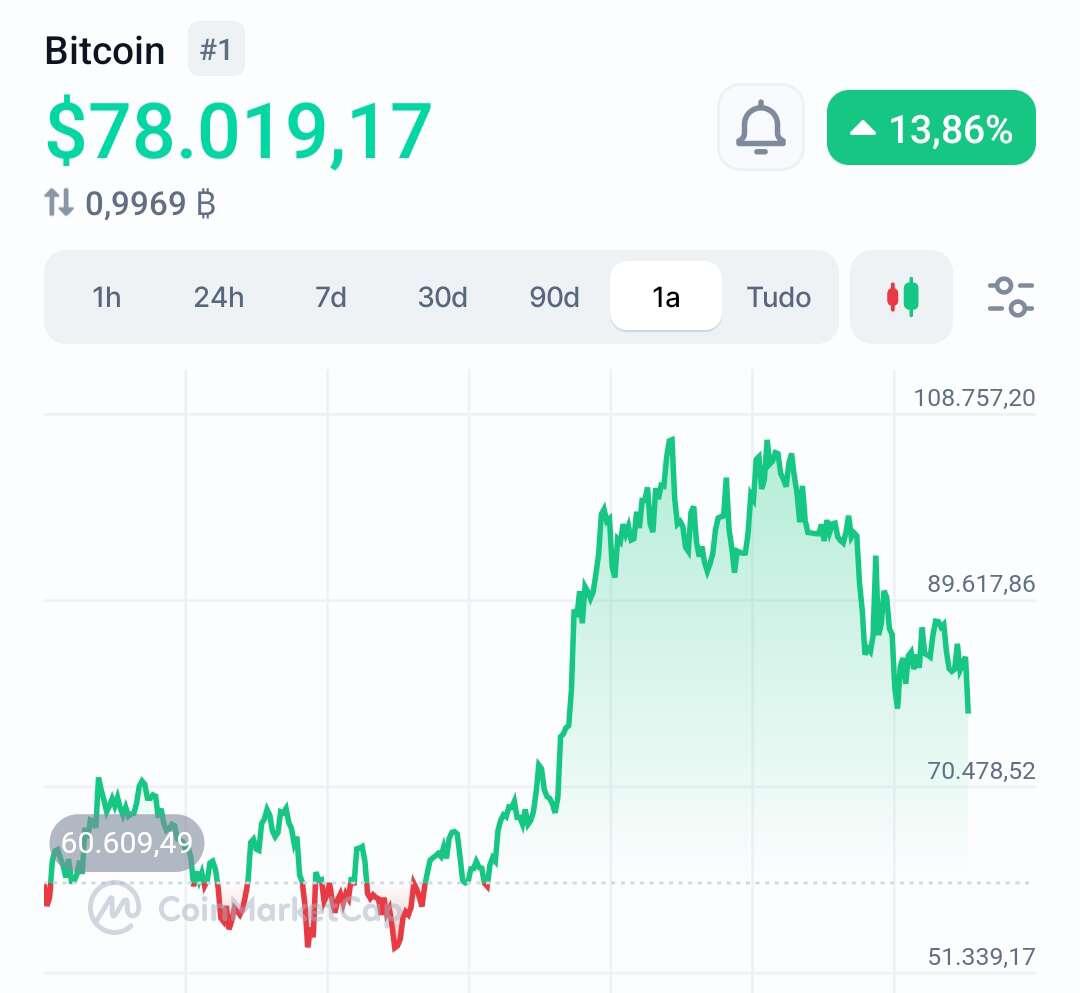Select the 7d timeframe

click(x=331, y=297)
